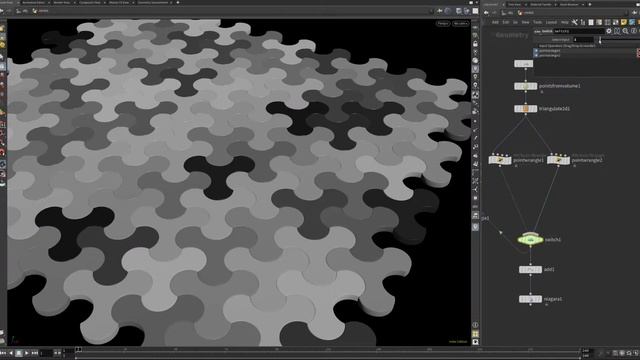Play forward in the playbar
This screenshot has height=360, width=640.
click(27, 353)
